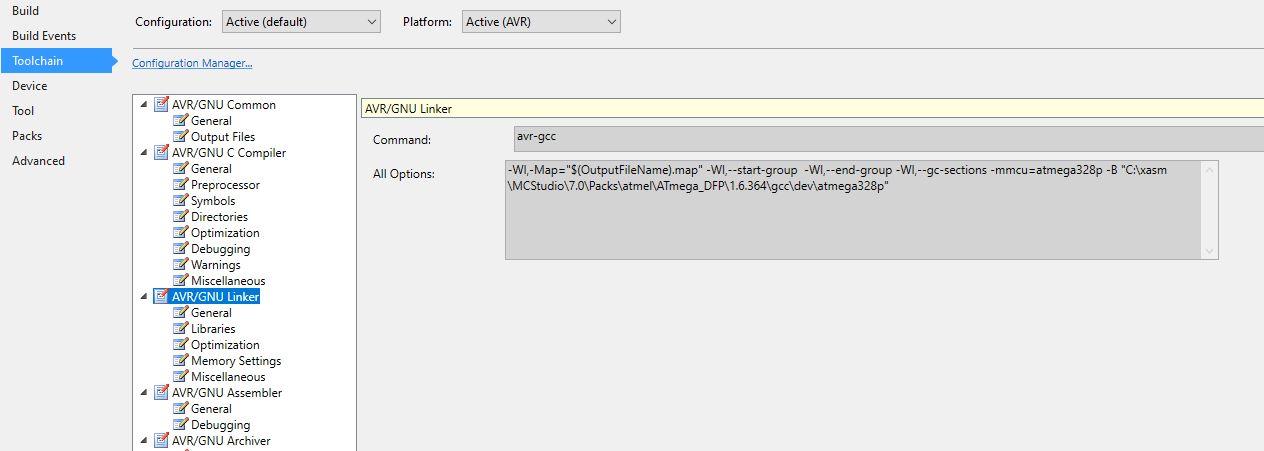1264x451 pixels.
Task: Click the All Options scrollbar down arrow
Action: coord(1210,251)
